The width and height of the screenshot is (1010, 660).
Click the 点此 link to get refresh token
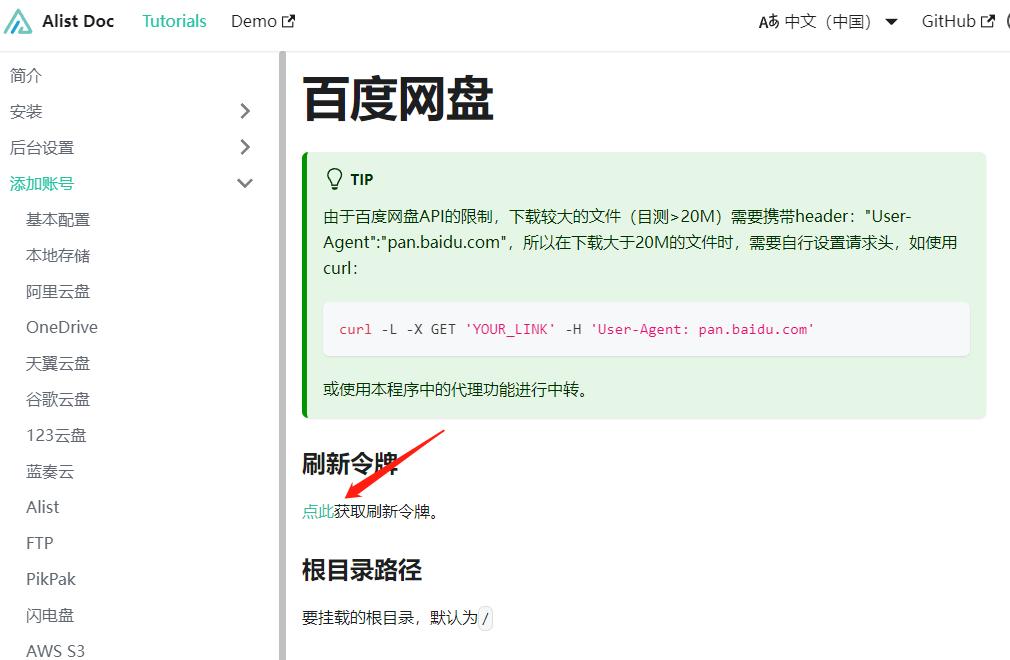click(316, 510)
